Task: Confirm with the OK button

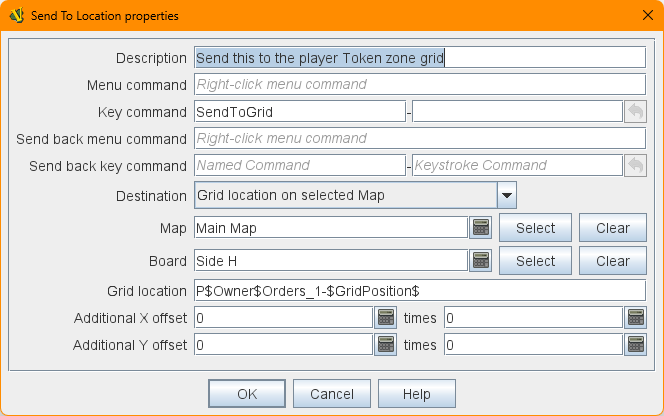Action: [247, 394]
